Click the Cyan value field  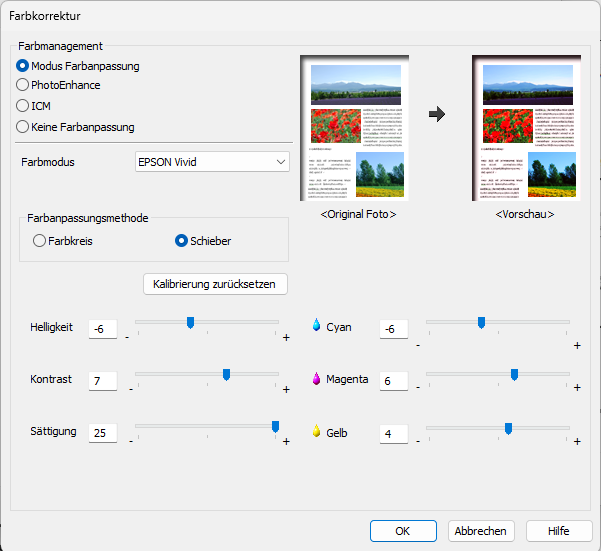pyautogui.click(x=394, y=329)
